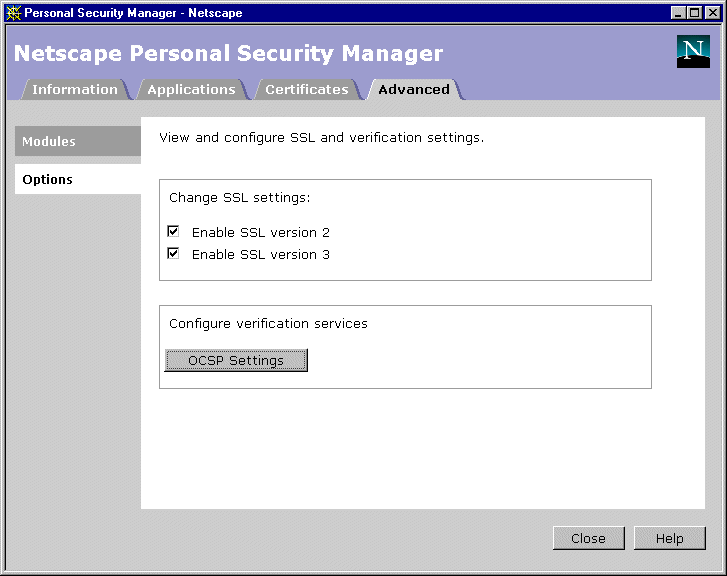Click the Netscape N logo
Screen dimensions: 727x576
tap(693, 51)
